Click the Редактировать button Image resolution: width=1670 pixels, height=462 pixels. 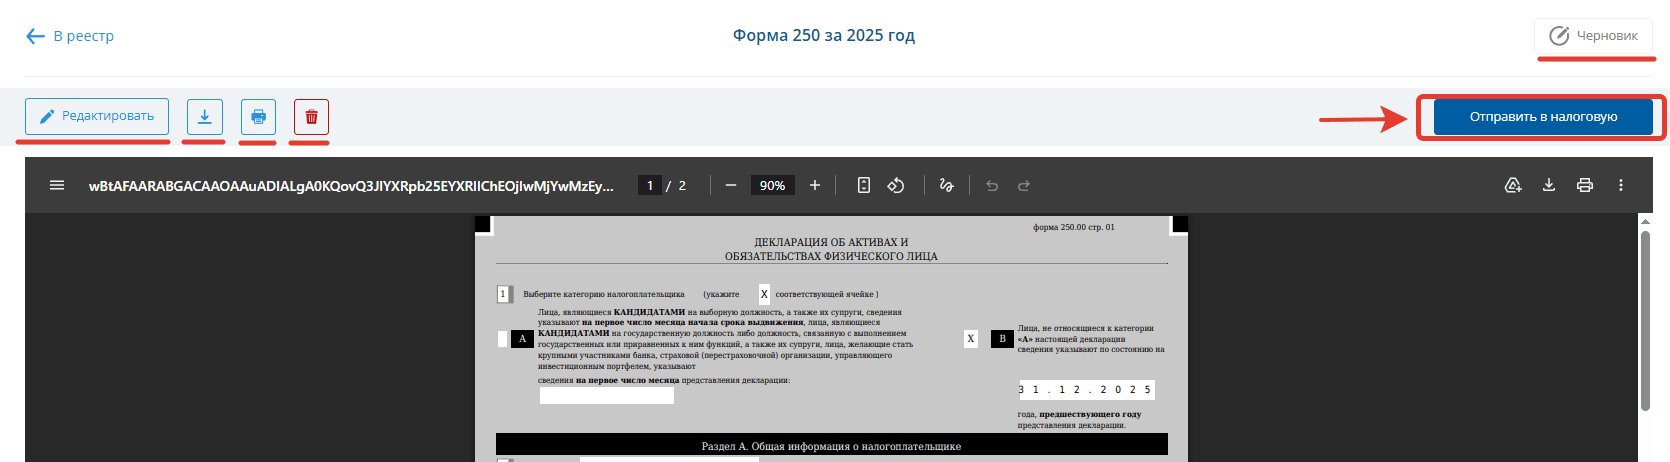pyautogui.click(x=97, y=117)
